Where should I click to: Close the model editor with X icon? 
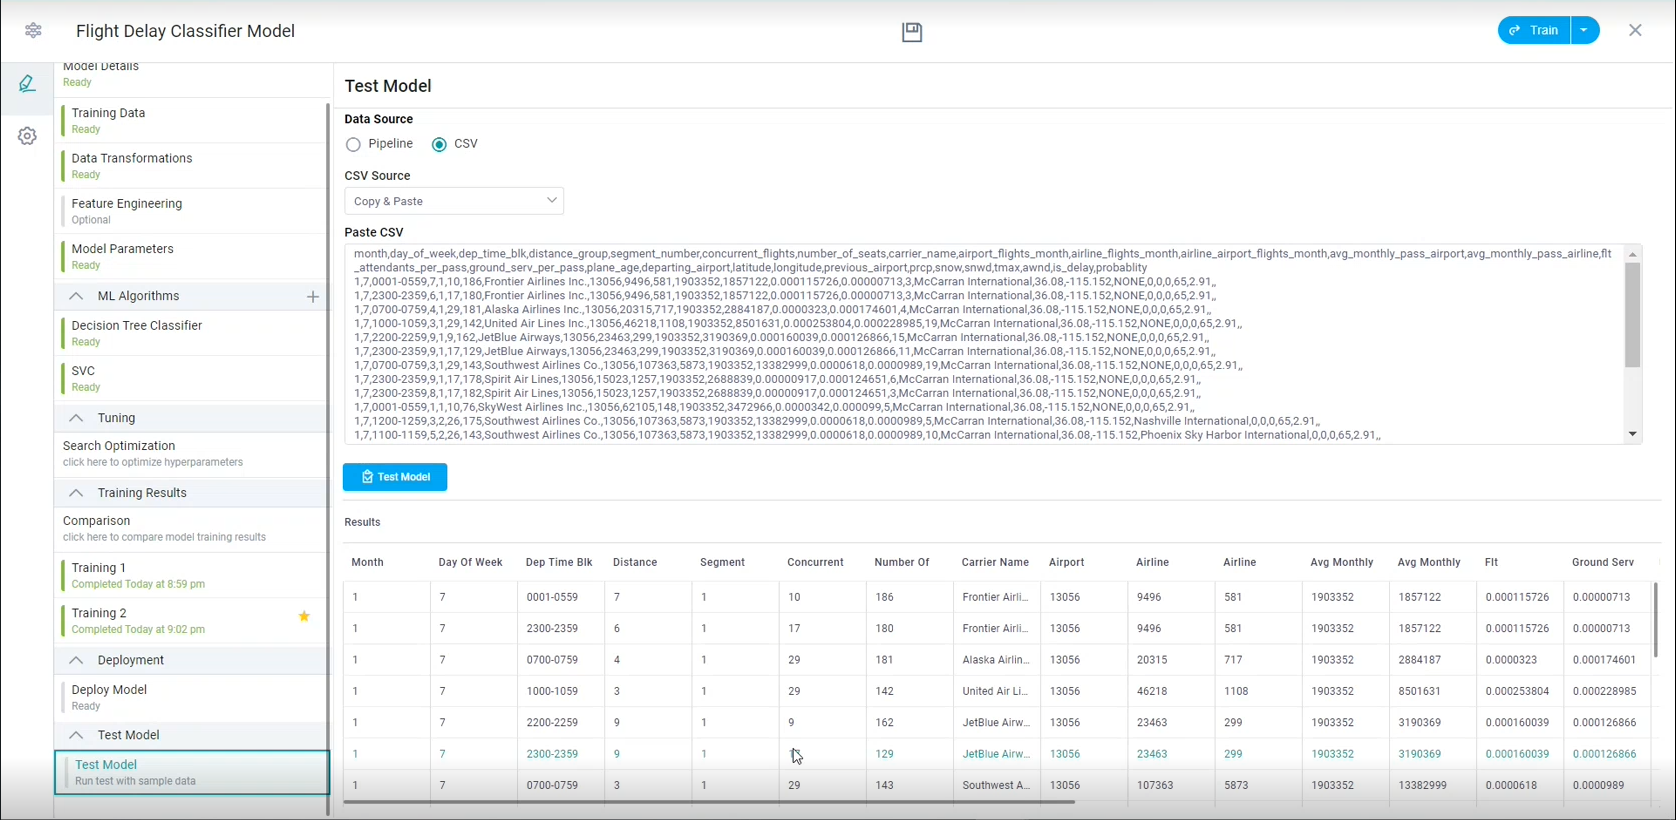coord(1635,31)
